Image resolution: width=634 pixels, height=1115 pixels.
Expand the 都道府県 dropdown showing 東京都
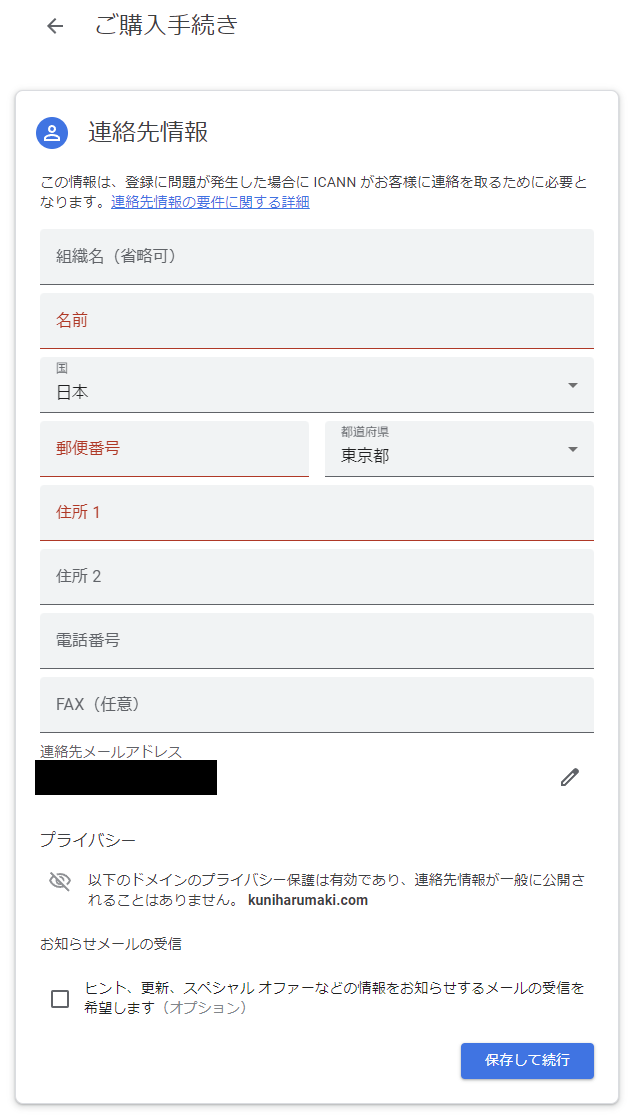tap(459, 449)
